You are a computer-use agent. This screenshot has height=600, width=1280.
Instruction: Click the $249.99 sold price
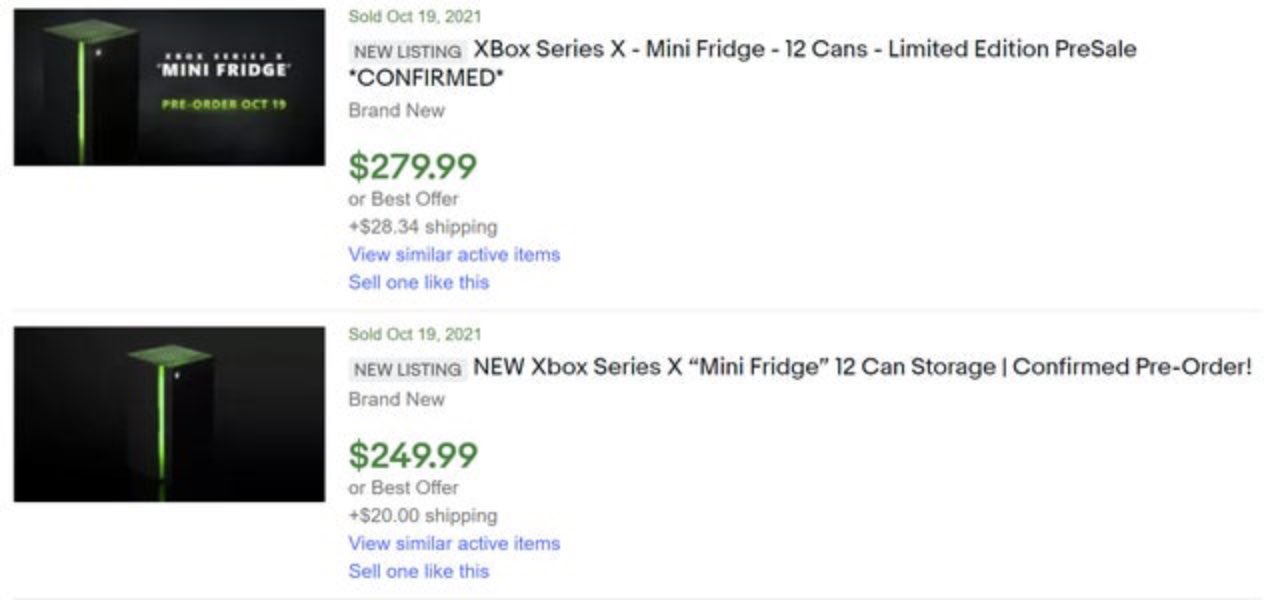[412, 455]
